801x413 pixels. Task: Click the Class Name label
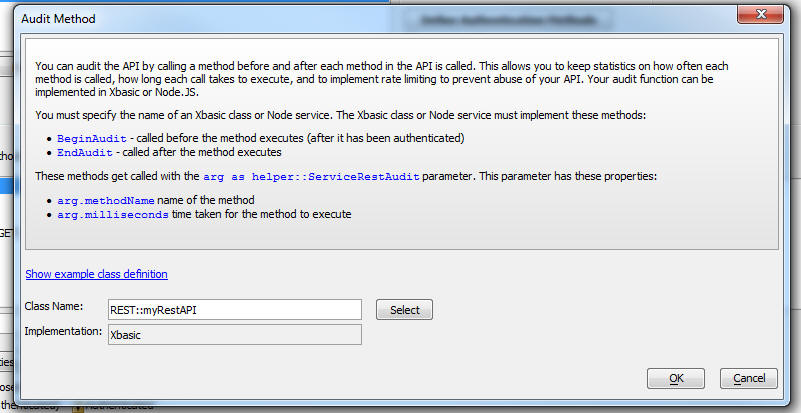(54, 306)
